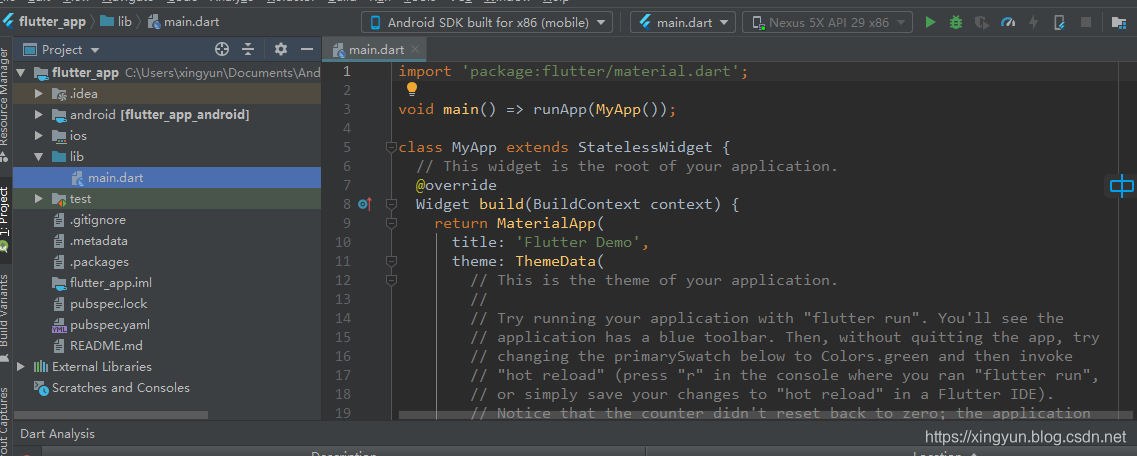Expand External Libraries node
Viewport: 1137px width, 456px height.
(20, 367)
